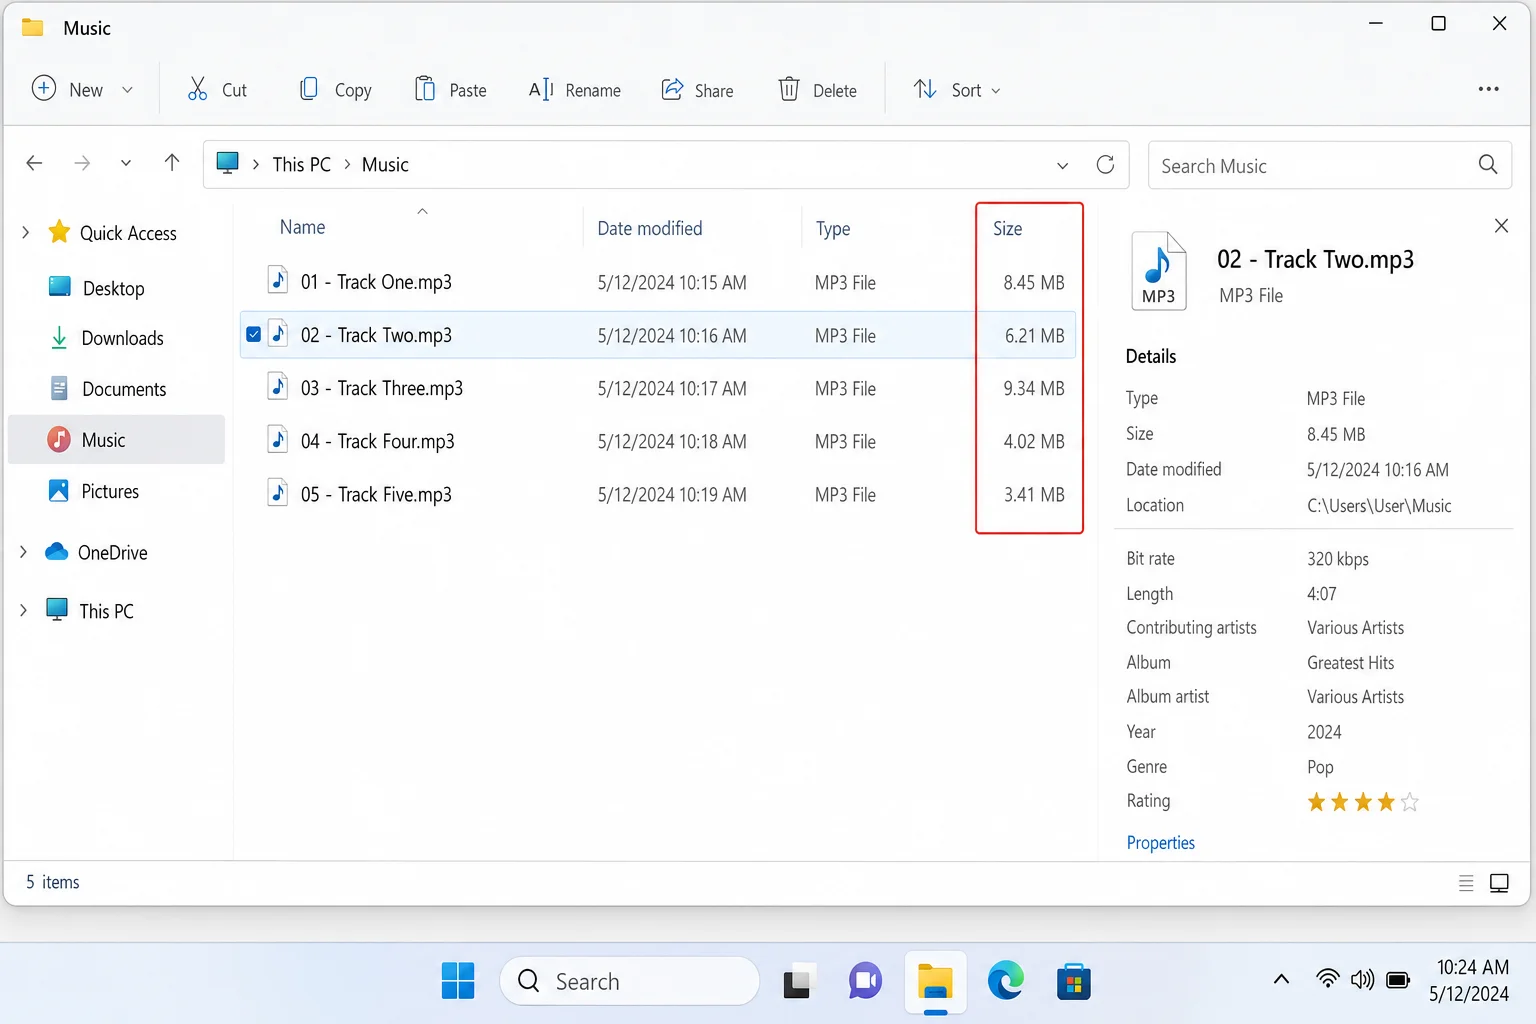Viewport: 1536px width, 1024px height.
Task: Go forward with the right arrow
Action: (x=82, y=163)
